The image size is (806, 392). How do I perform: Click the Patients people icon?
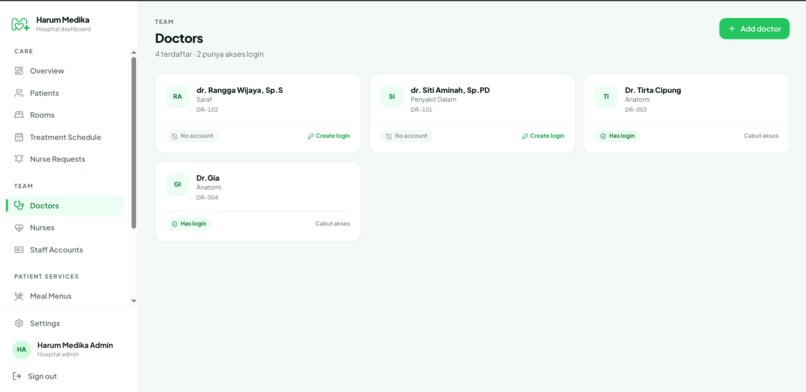[x=19, y=93]
